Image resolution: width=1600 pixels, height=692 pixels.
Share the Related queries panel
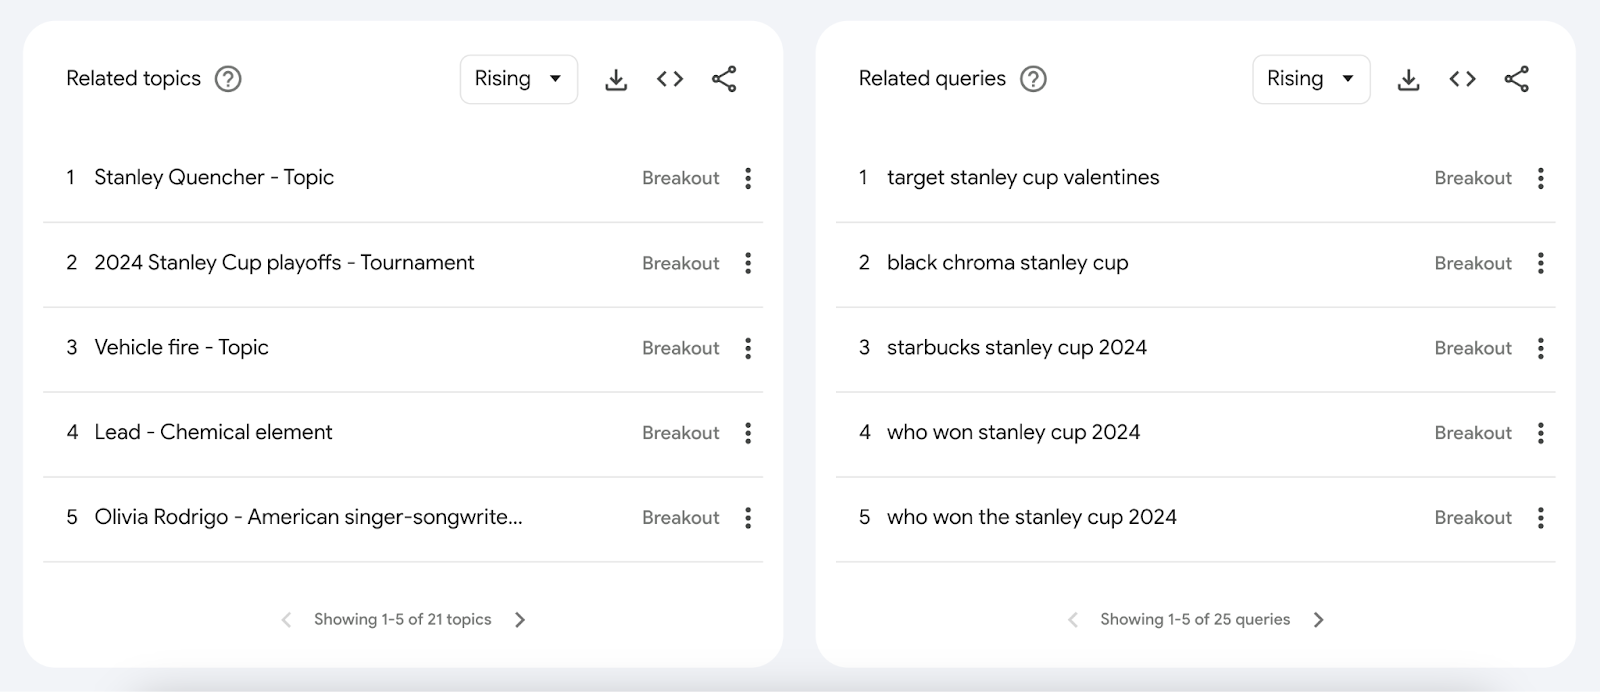1516,78
